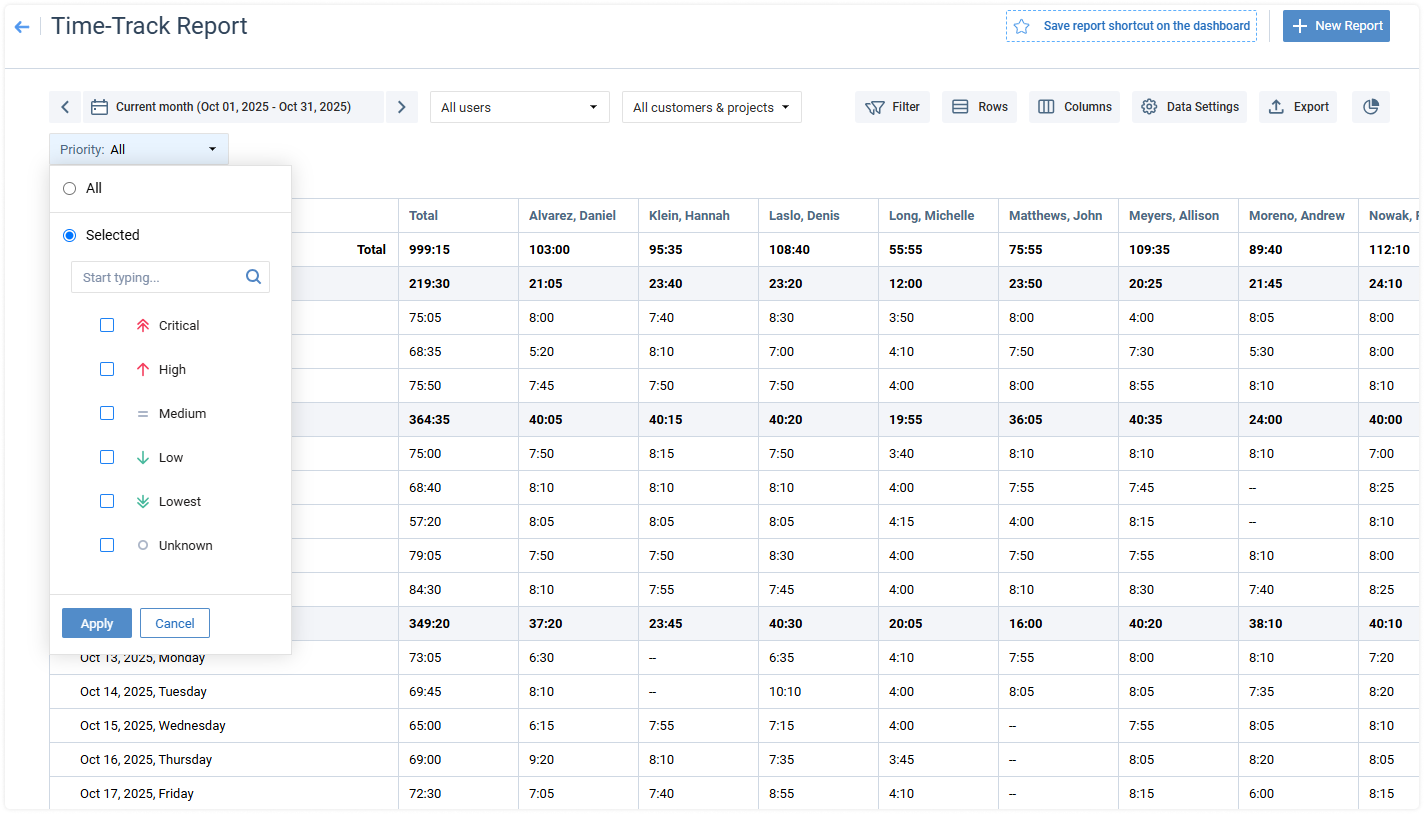Check the Critical priority checkbox
This screenshot has height=814, width=1424.
(107, 325)
